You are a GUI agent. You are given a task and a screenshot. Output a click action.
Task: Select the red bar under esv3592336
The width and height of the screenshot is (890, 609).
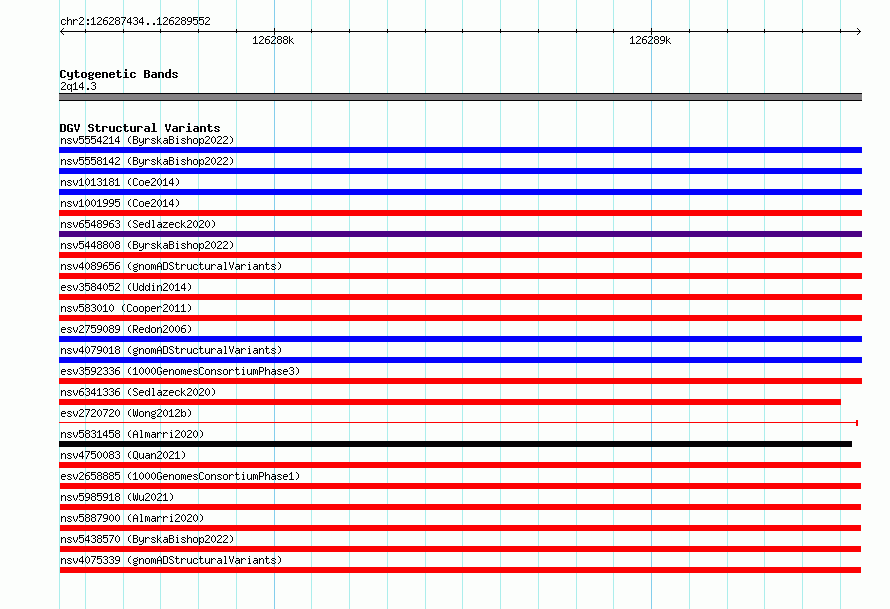(x=460, y=381)
